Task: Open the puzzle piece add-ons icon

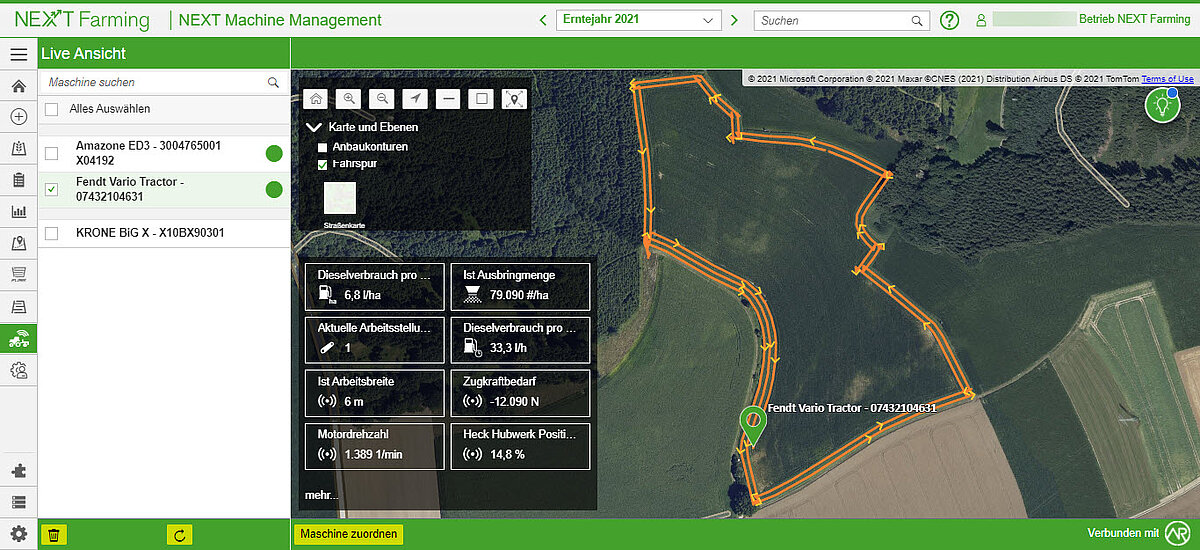Action: (x=18, y=471)
